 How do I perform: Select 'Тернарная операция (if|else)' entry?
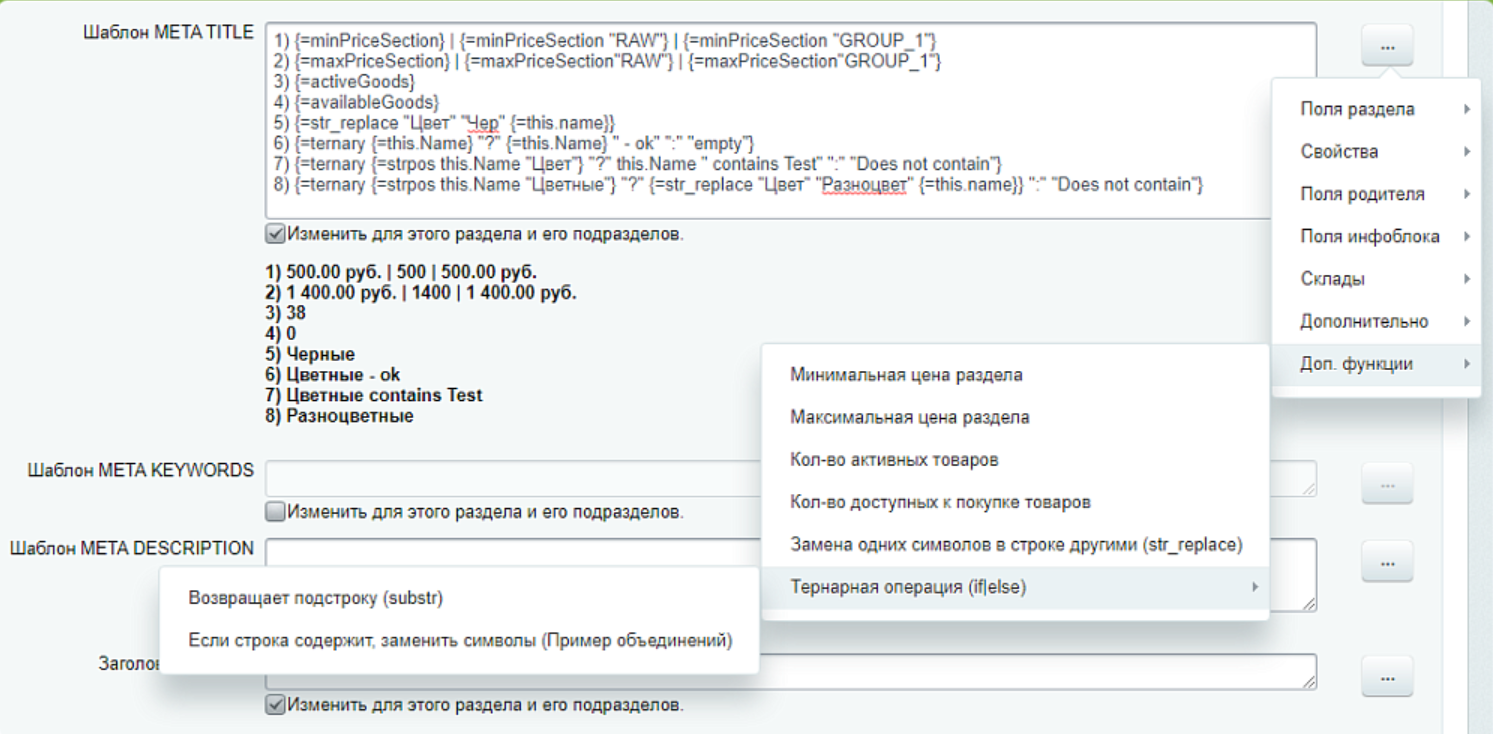[1015, 587]
